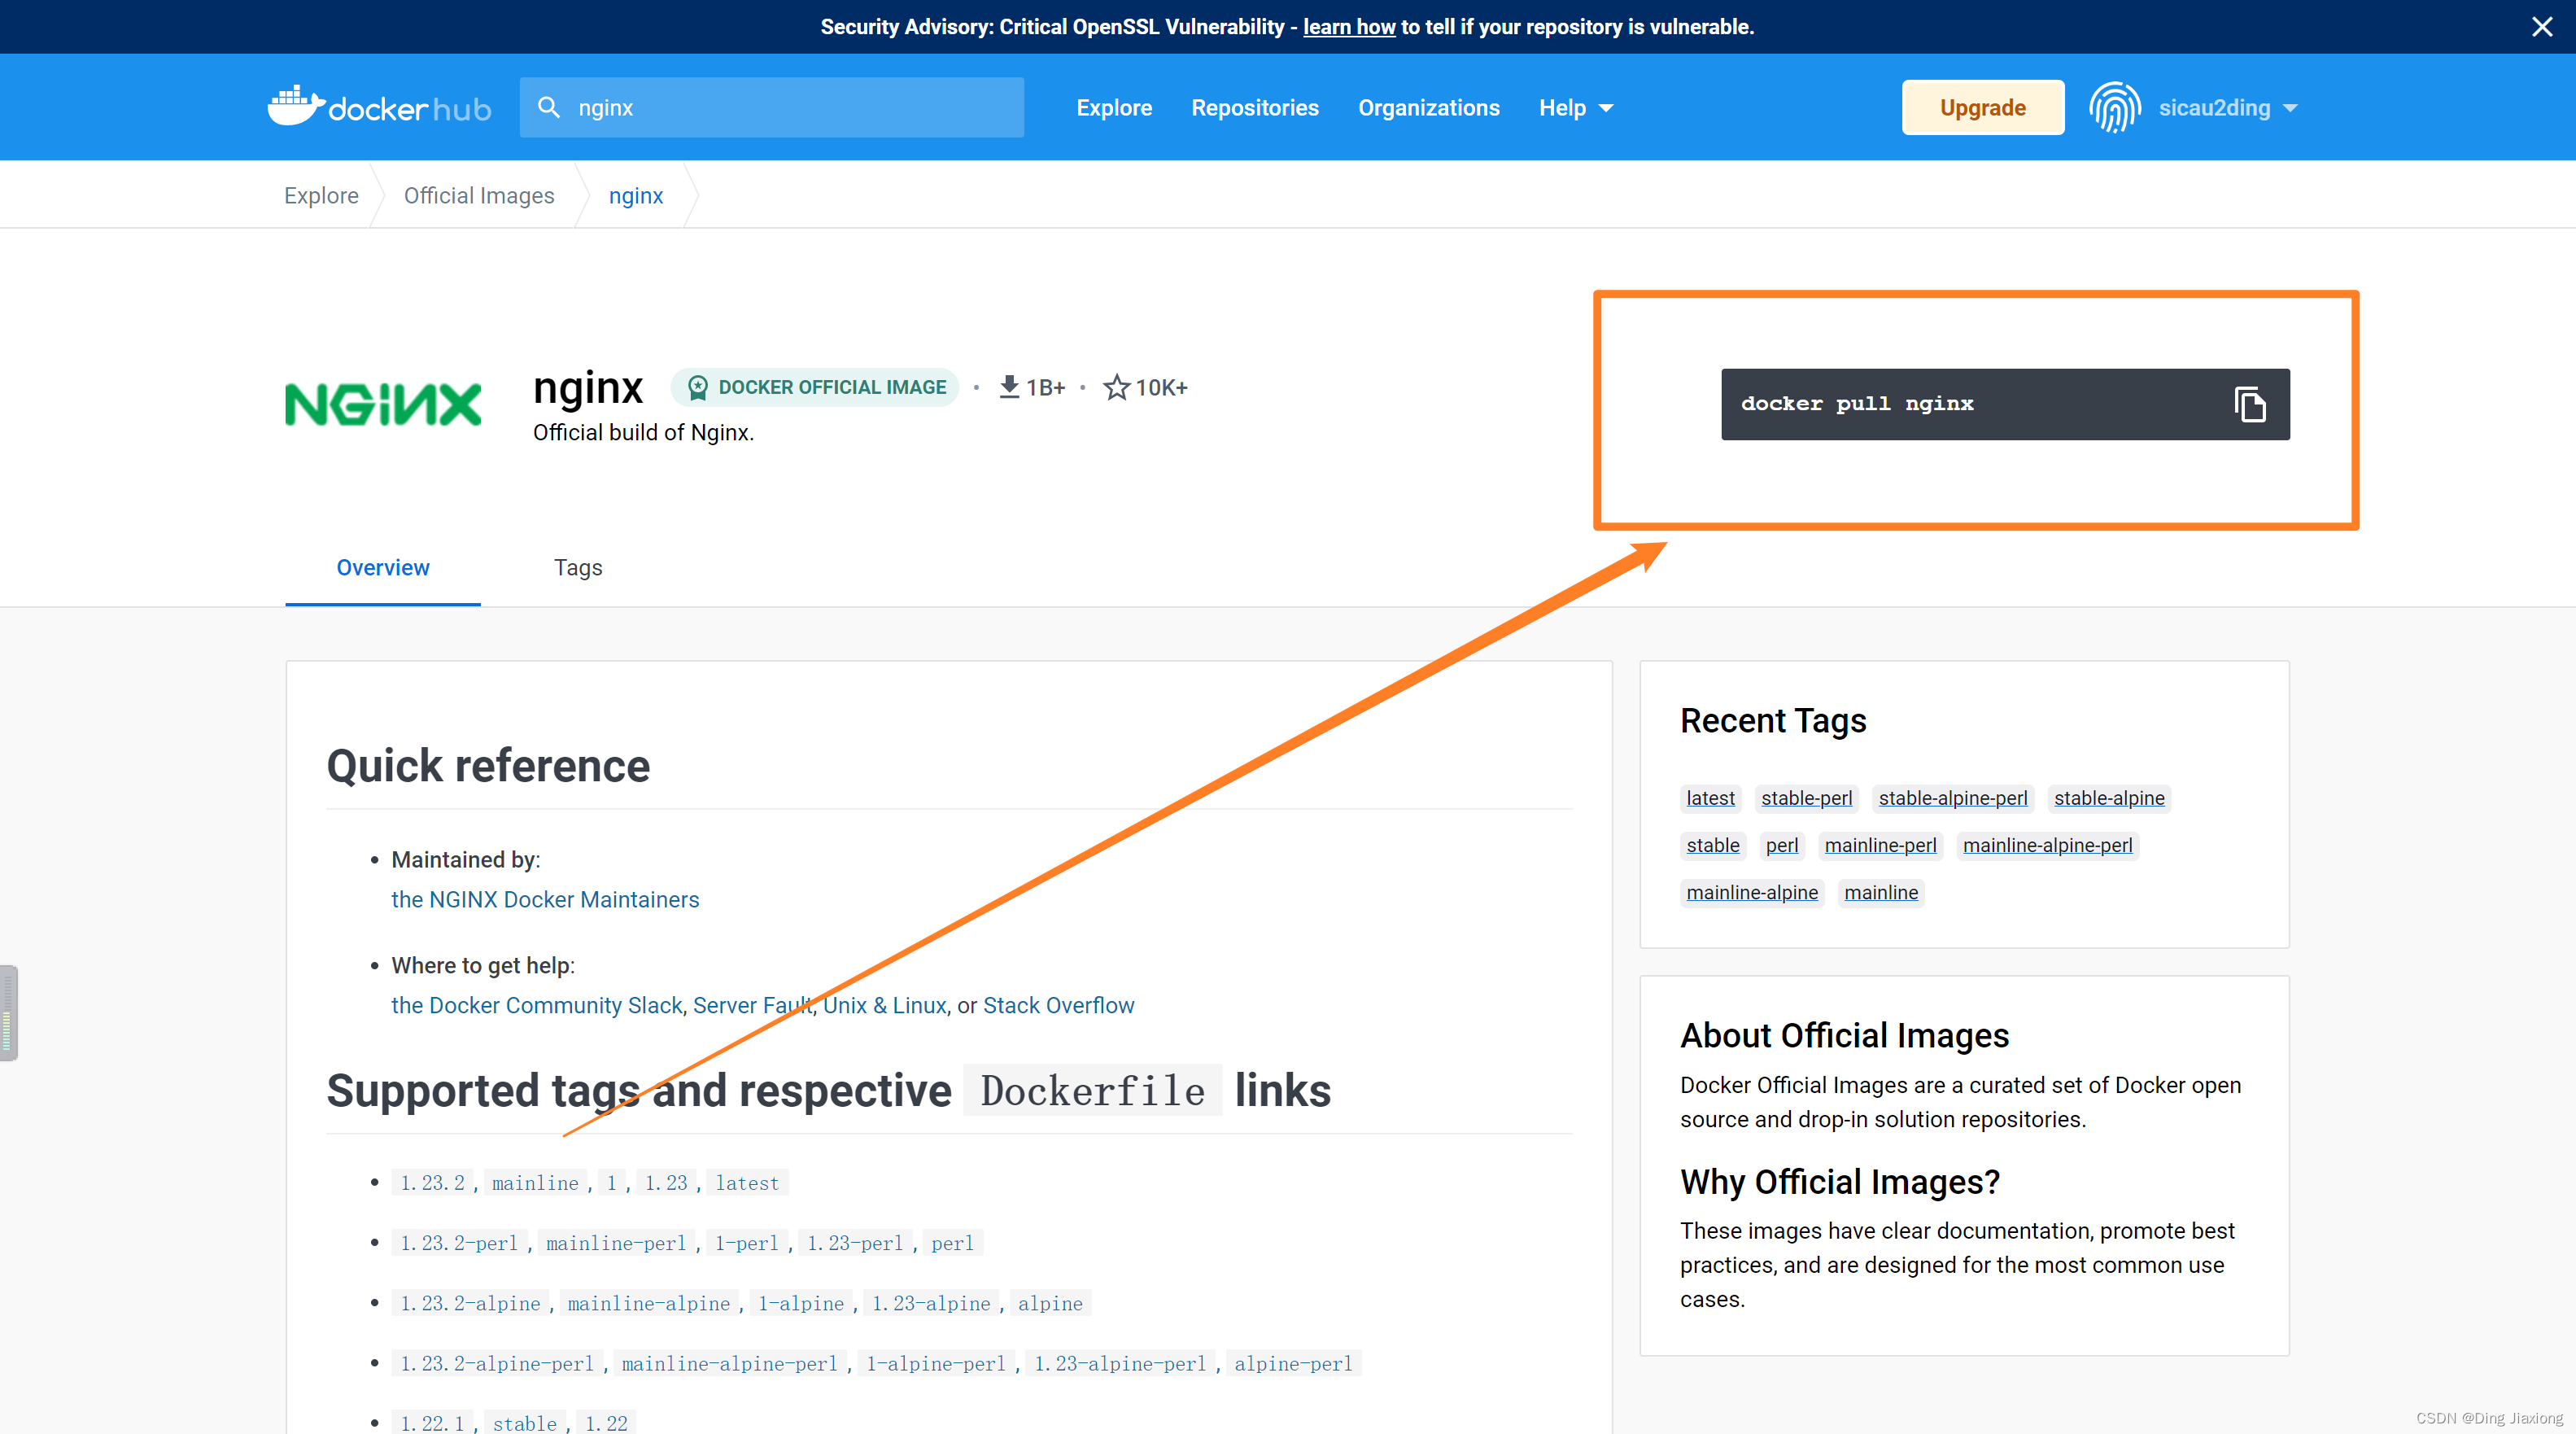Dismiss the security advisory banner
The image size is (2576, 1434).
point(2542,27)
